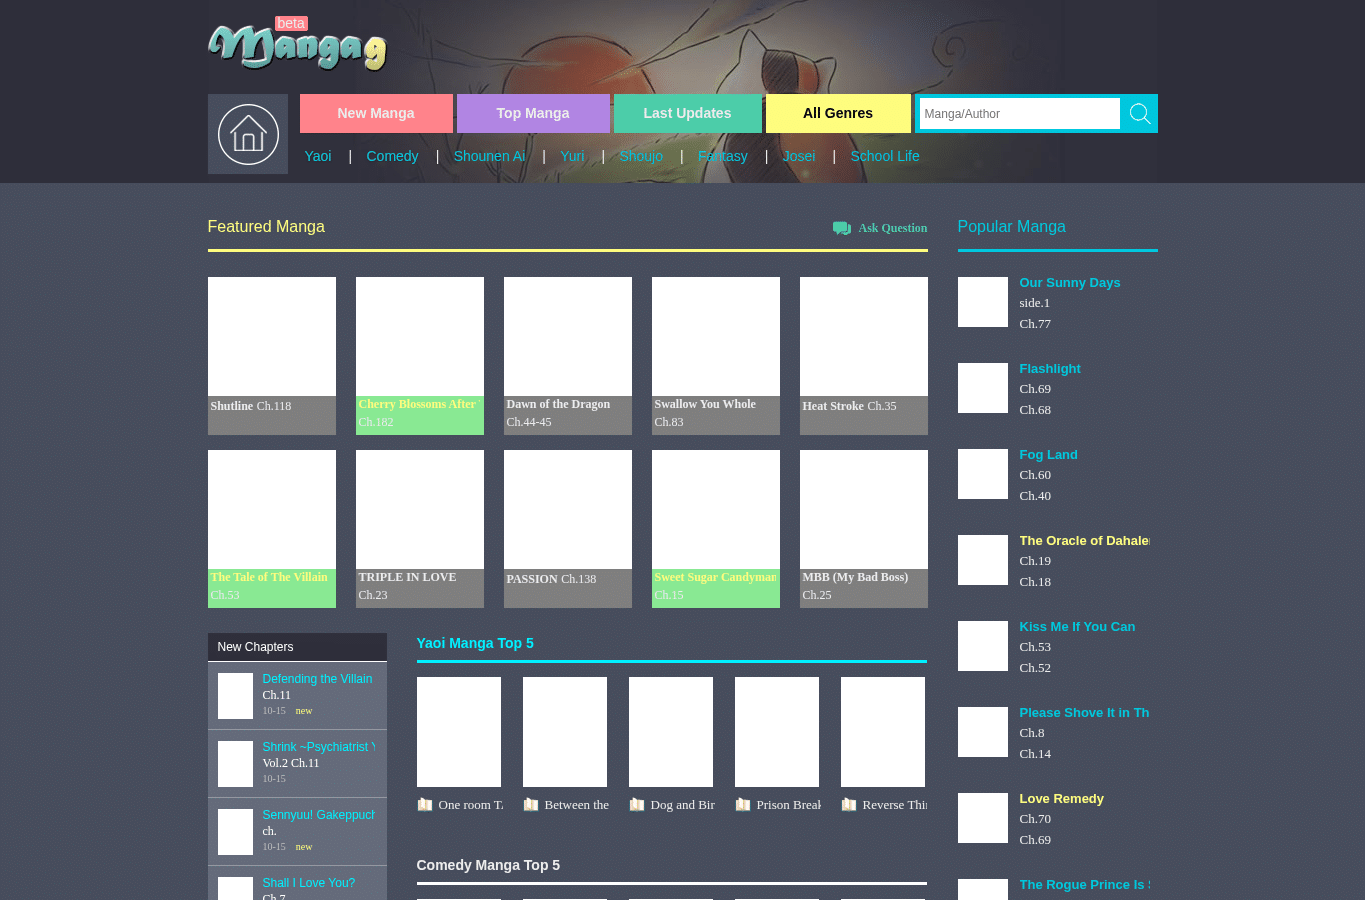This screenshot has height=900, width=1365.
Task: Open The Tale of The Villain title
Action: [x=269, y=577]
